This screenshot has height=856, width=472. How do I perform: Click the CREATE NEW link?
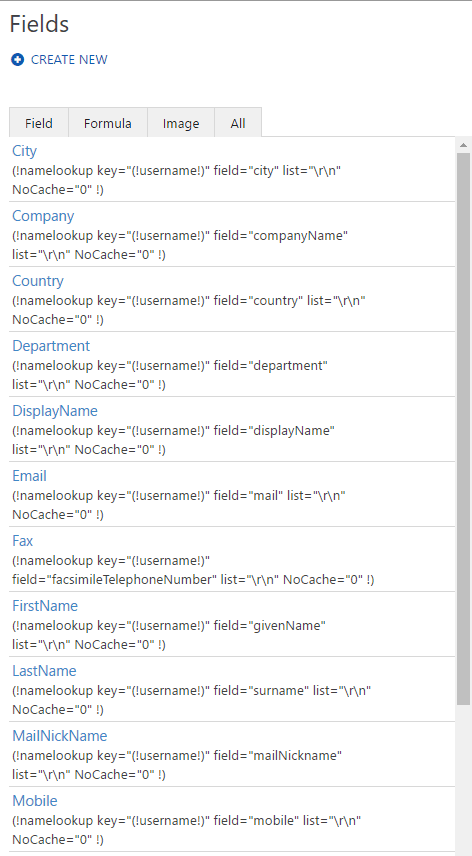[69, 60]
